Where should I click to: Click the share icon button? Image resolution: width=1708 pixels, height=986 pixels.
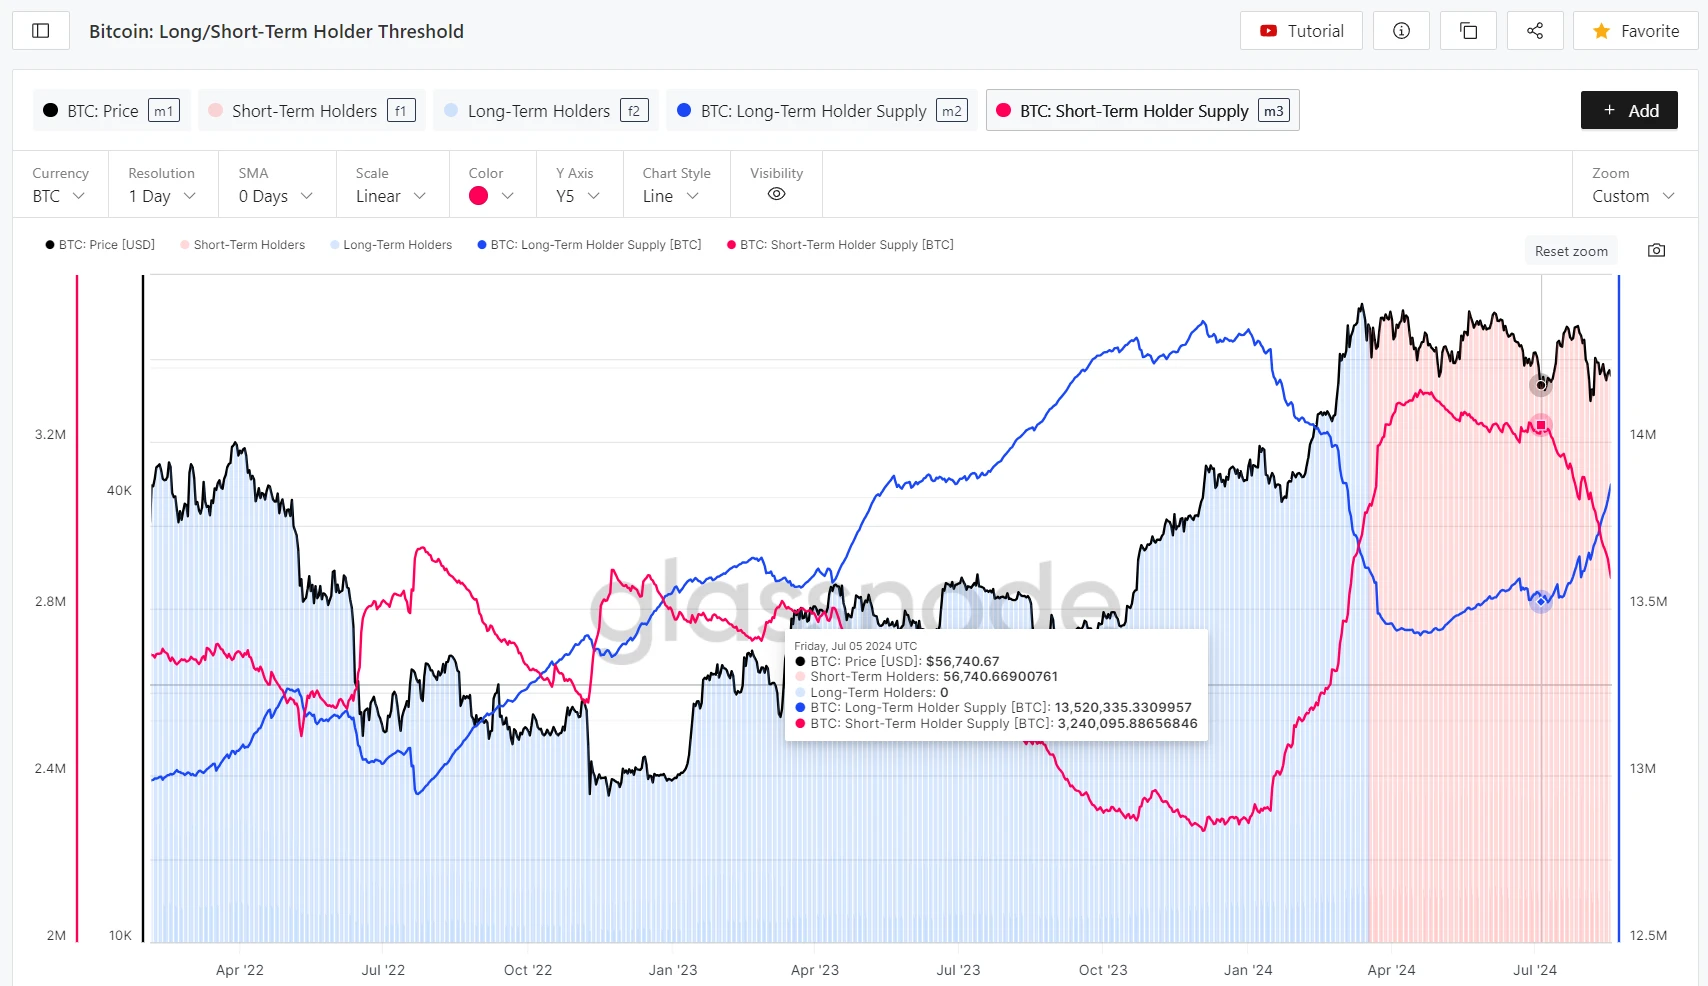click(x=1535, y=31)
